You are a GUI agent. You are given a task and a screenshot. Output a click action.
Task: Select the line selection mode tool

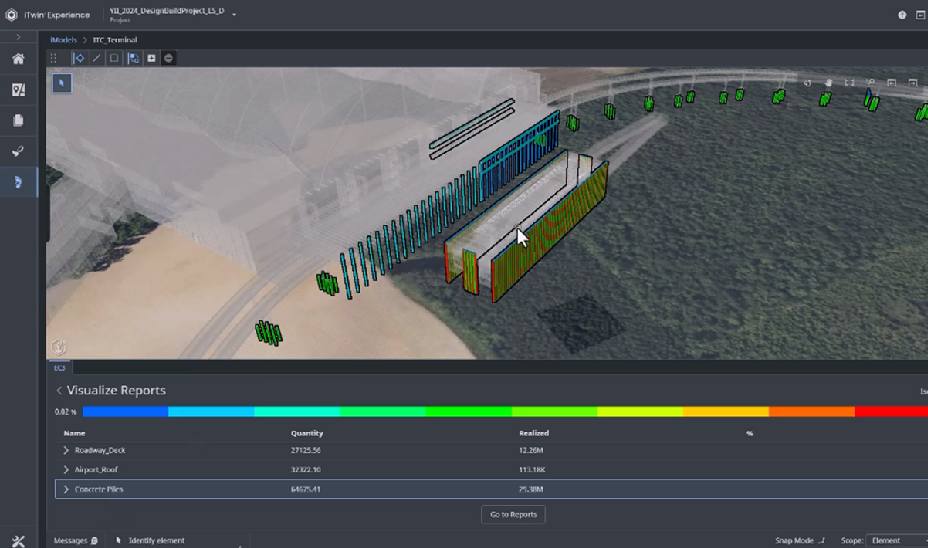[97, 58]
